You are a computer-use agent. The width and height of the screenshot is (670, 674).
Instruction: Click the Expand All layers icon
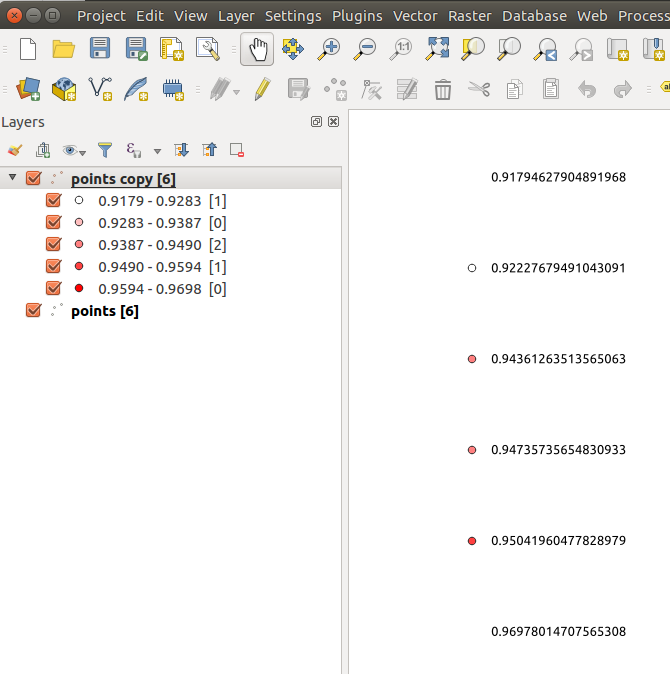[181, 150]
